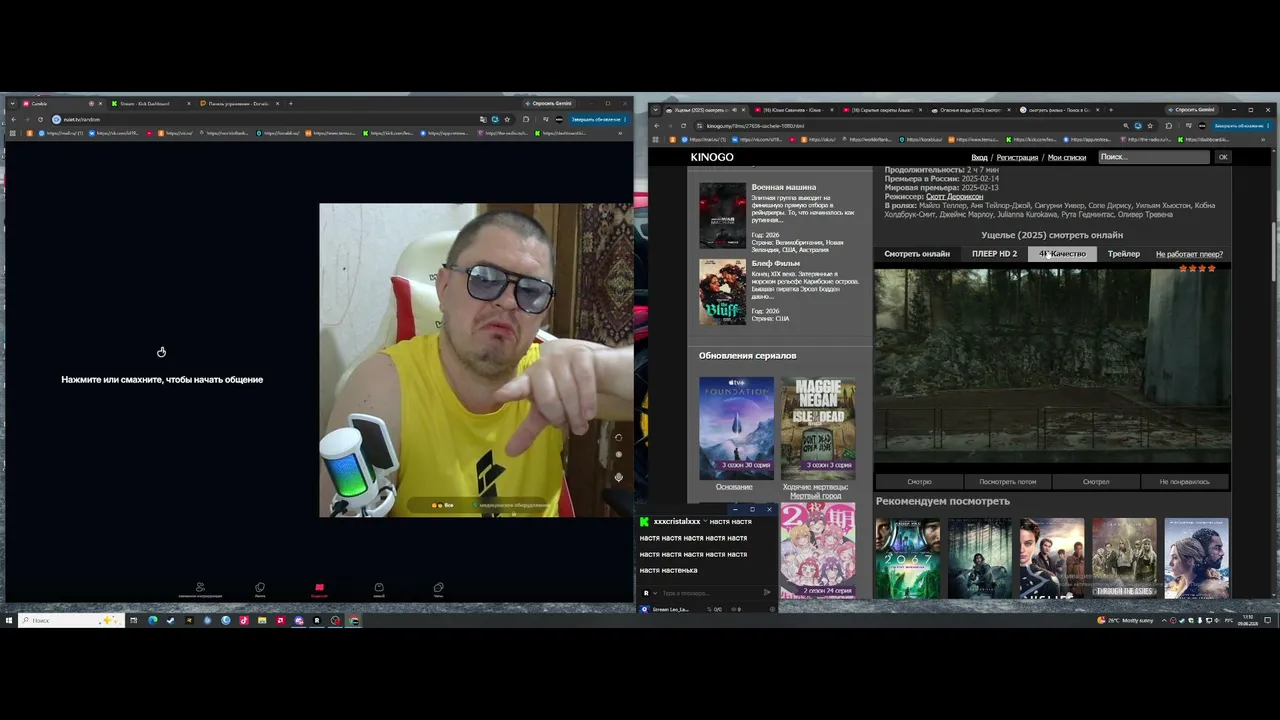Select the Смотреть онлайн player tab
This screenshot has width=1280, height=720.
(917, 254)
